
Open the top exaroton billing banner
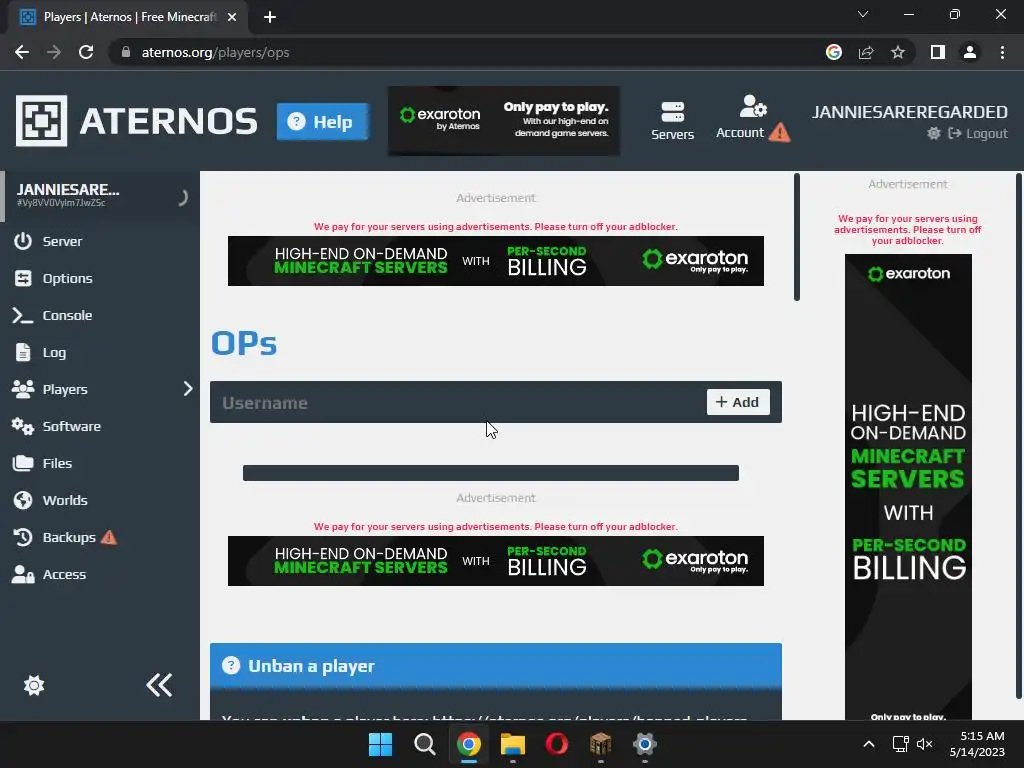pos(496,261)
